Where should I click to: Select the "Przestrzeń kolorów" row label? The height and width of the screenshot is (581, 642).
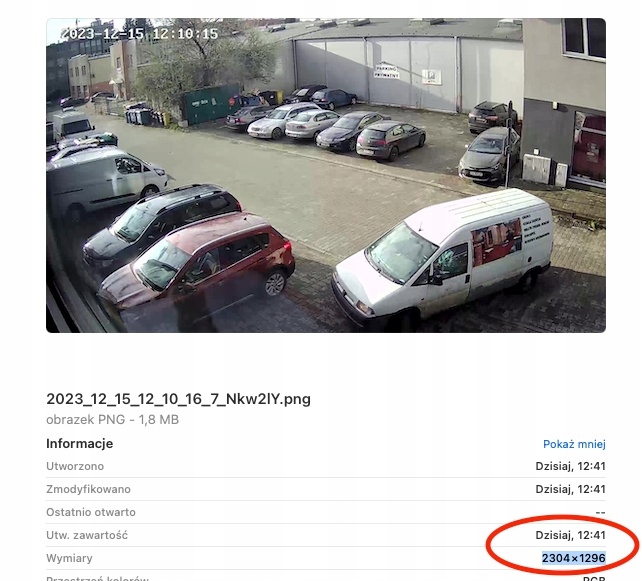coord(97,578)
